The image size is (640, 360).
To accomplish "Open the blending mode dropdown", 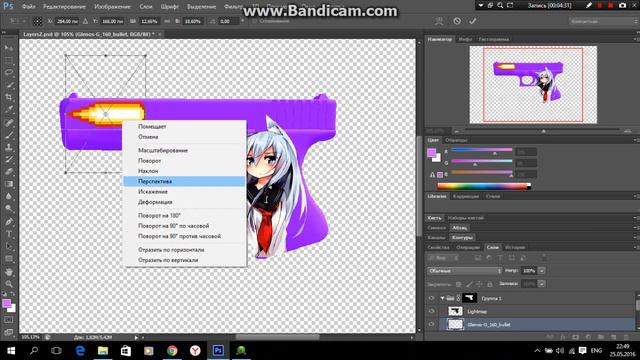I will (x=464, y=271).
